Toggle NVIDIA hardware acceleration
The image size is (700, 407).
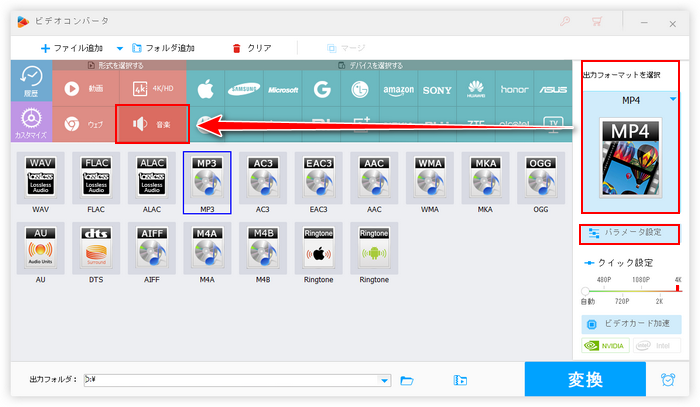[x=605, y=346]
